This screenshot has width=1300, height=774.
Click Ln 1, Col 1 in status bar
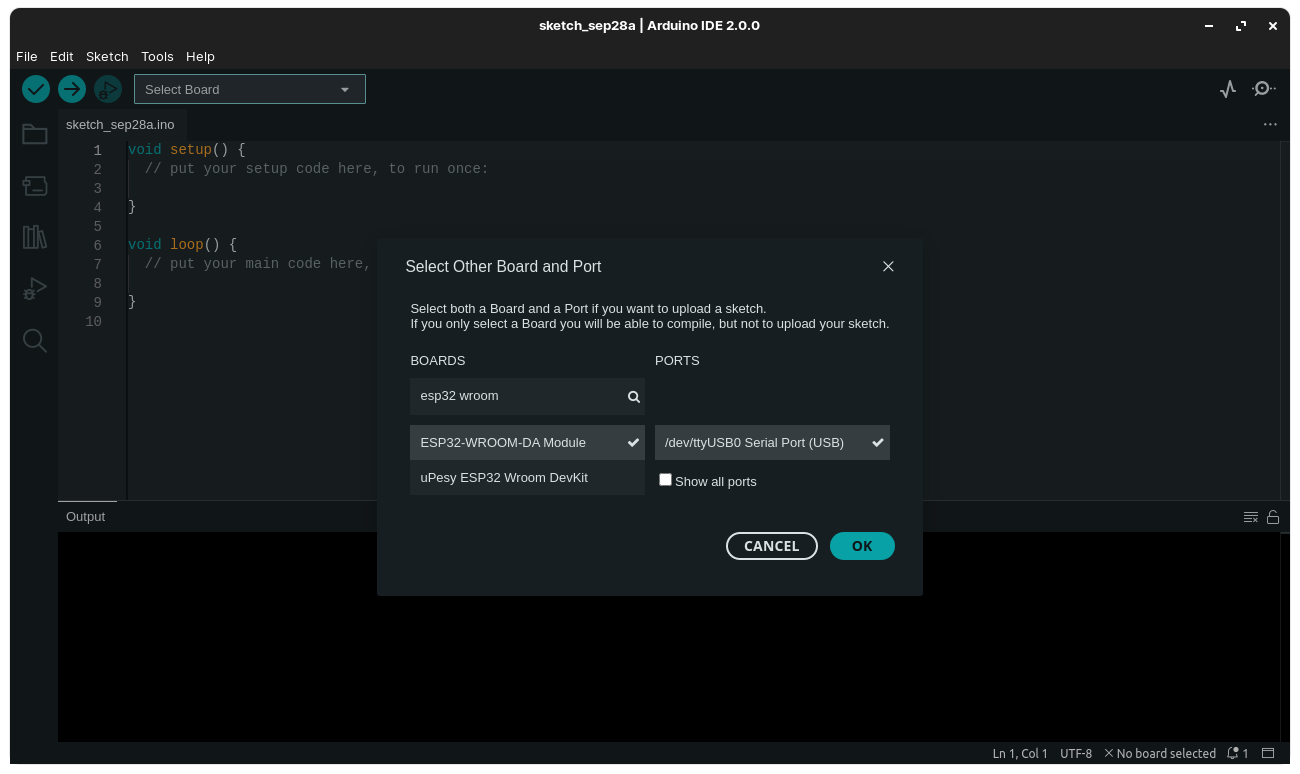(1020, 753)
